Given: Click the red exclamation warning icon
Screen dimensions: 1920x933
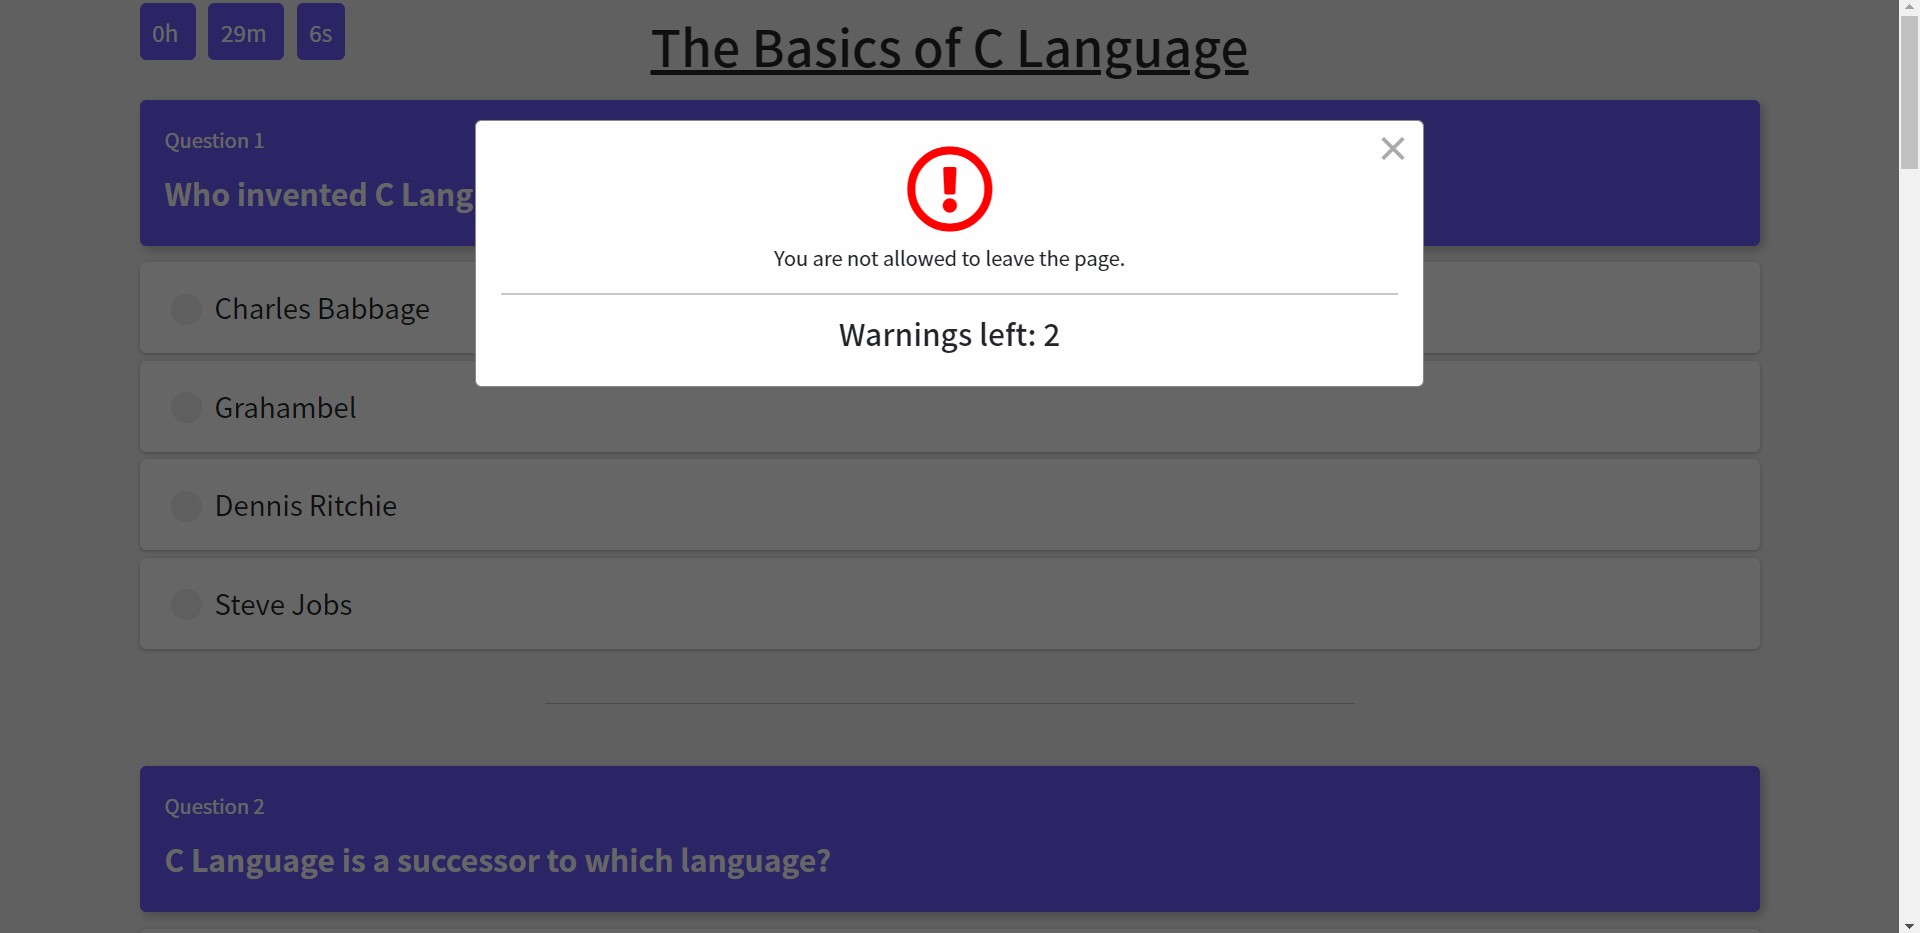Looking at the screenshot, I should (x=949, y=189).
